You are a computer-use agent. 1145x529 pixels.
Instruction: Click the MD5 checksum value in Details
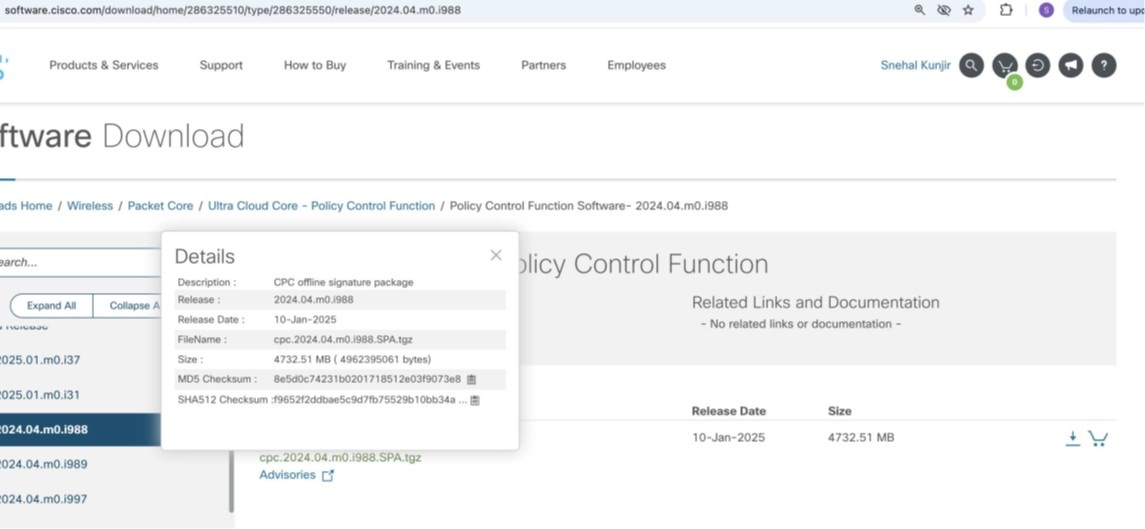click(x=367, y=379)
